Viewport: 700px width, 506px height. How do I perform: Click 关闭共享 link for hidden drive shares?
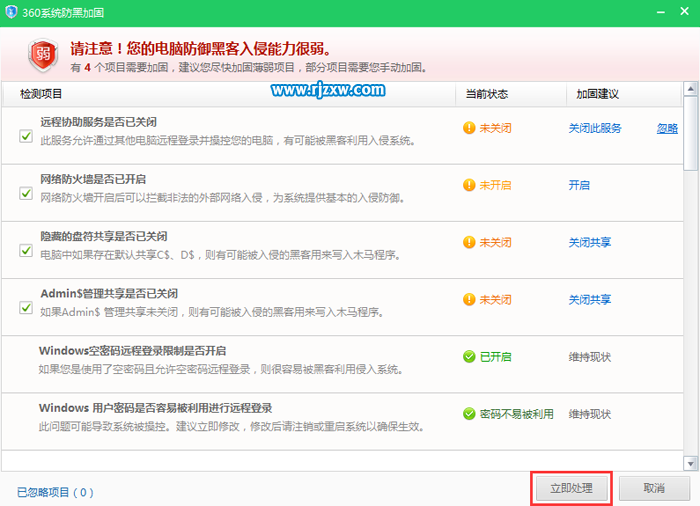(589, 243)
